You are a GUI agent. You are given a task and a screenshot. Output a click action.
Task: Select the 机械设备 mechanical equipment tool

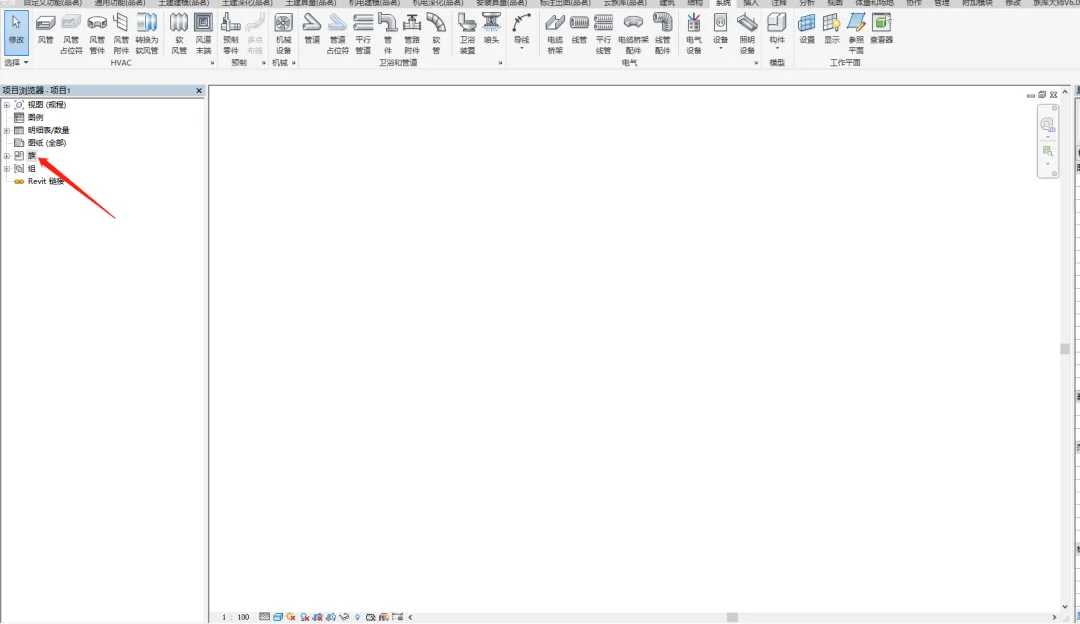283,34
